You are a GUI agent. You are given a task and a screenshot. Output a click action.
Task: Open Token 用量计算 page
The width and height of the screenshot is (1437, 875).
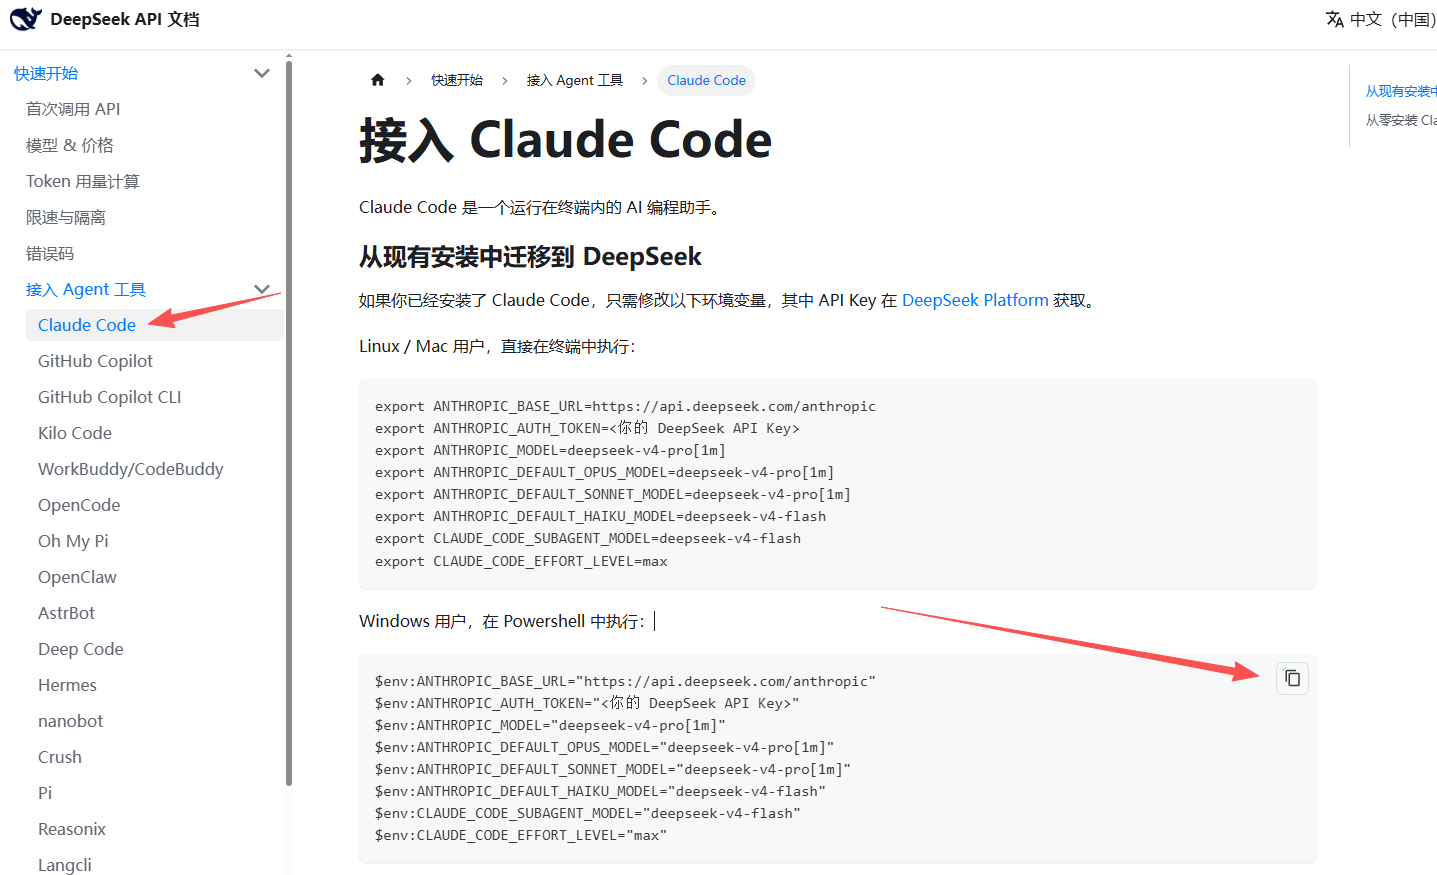pos(83,181)
